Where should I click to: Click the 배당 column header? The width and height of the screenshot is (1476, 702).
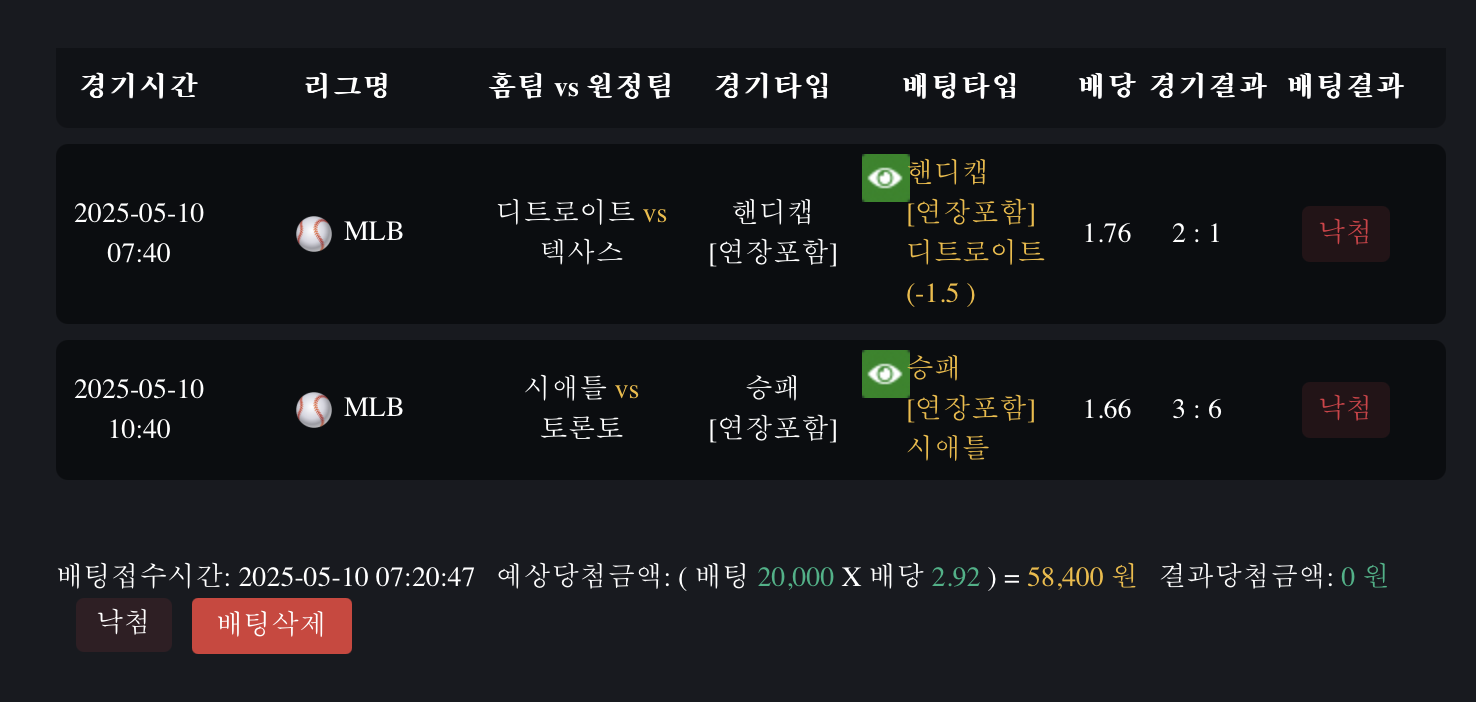tap(1107, 87)
